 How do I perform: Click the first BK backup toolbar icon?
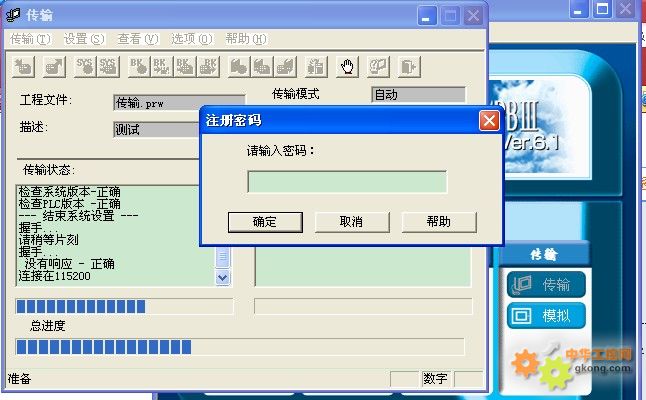point(137,67)
